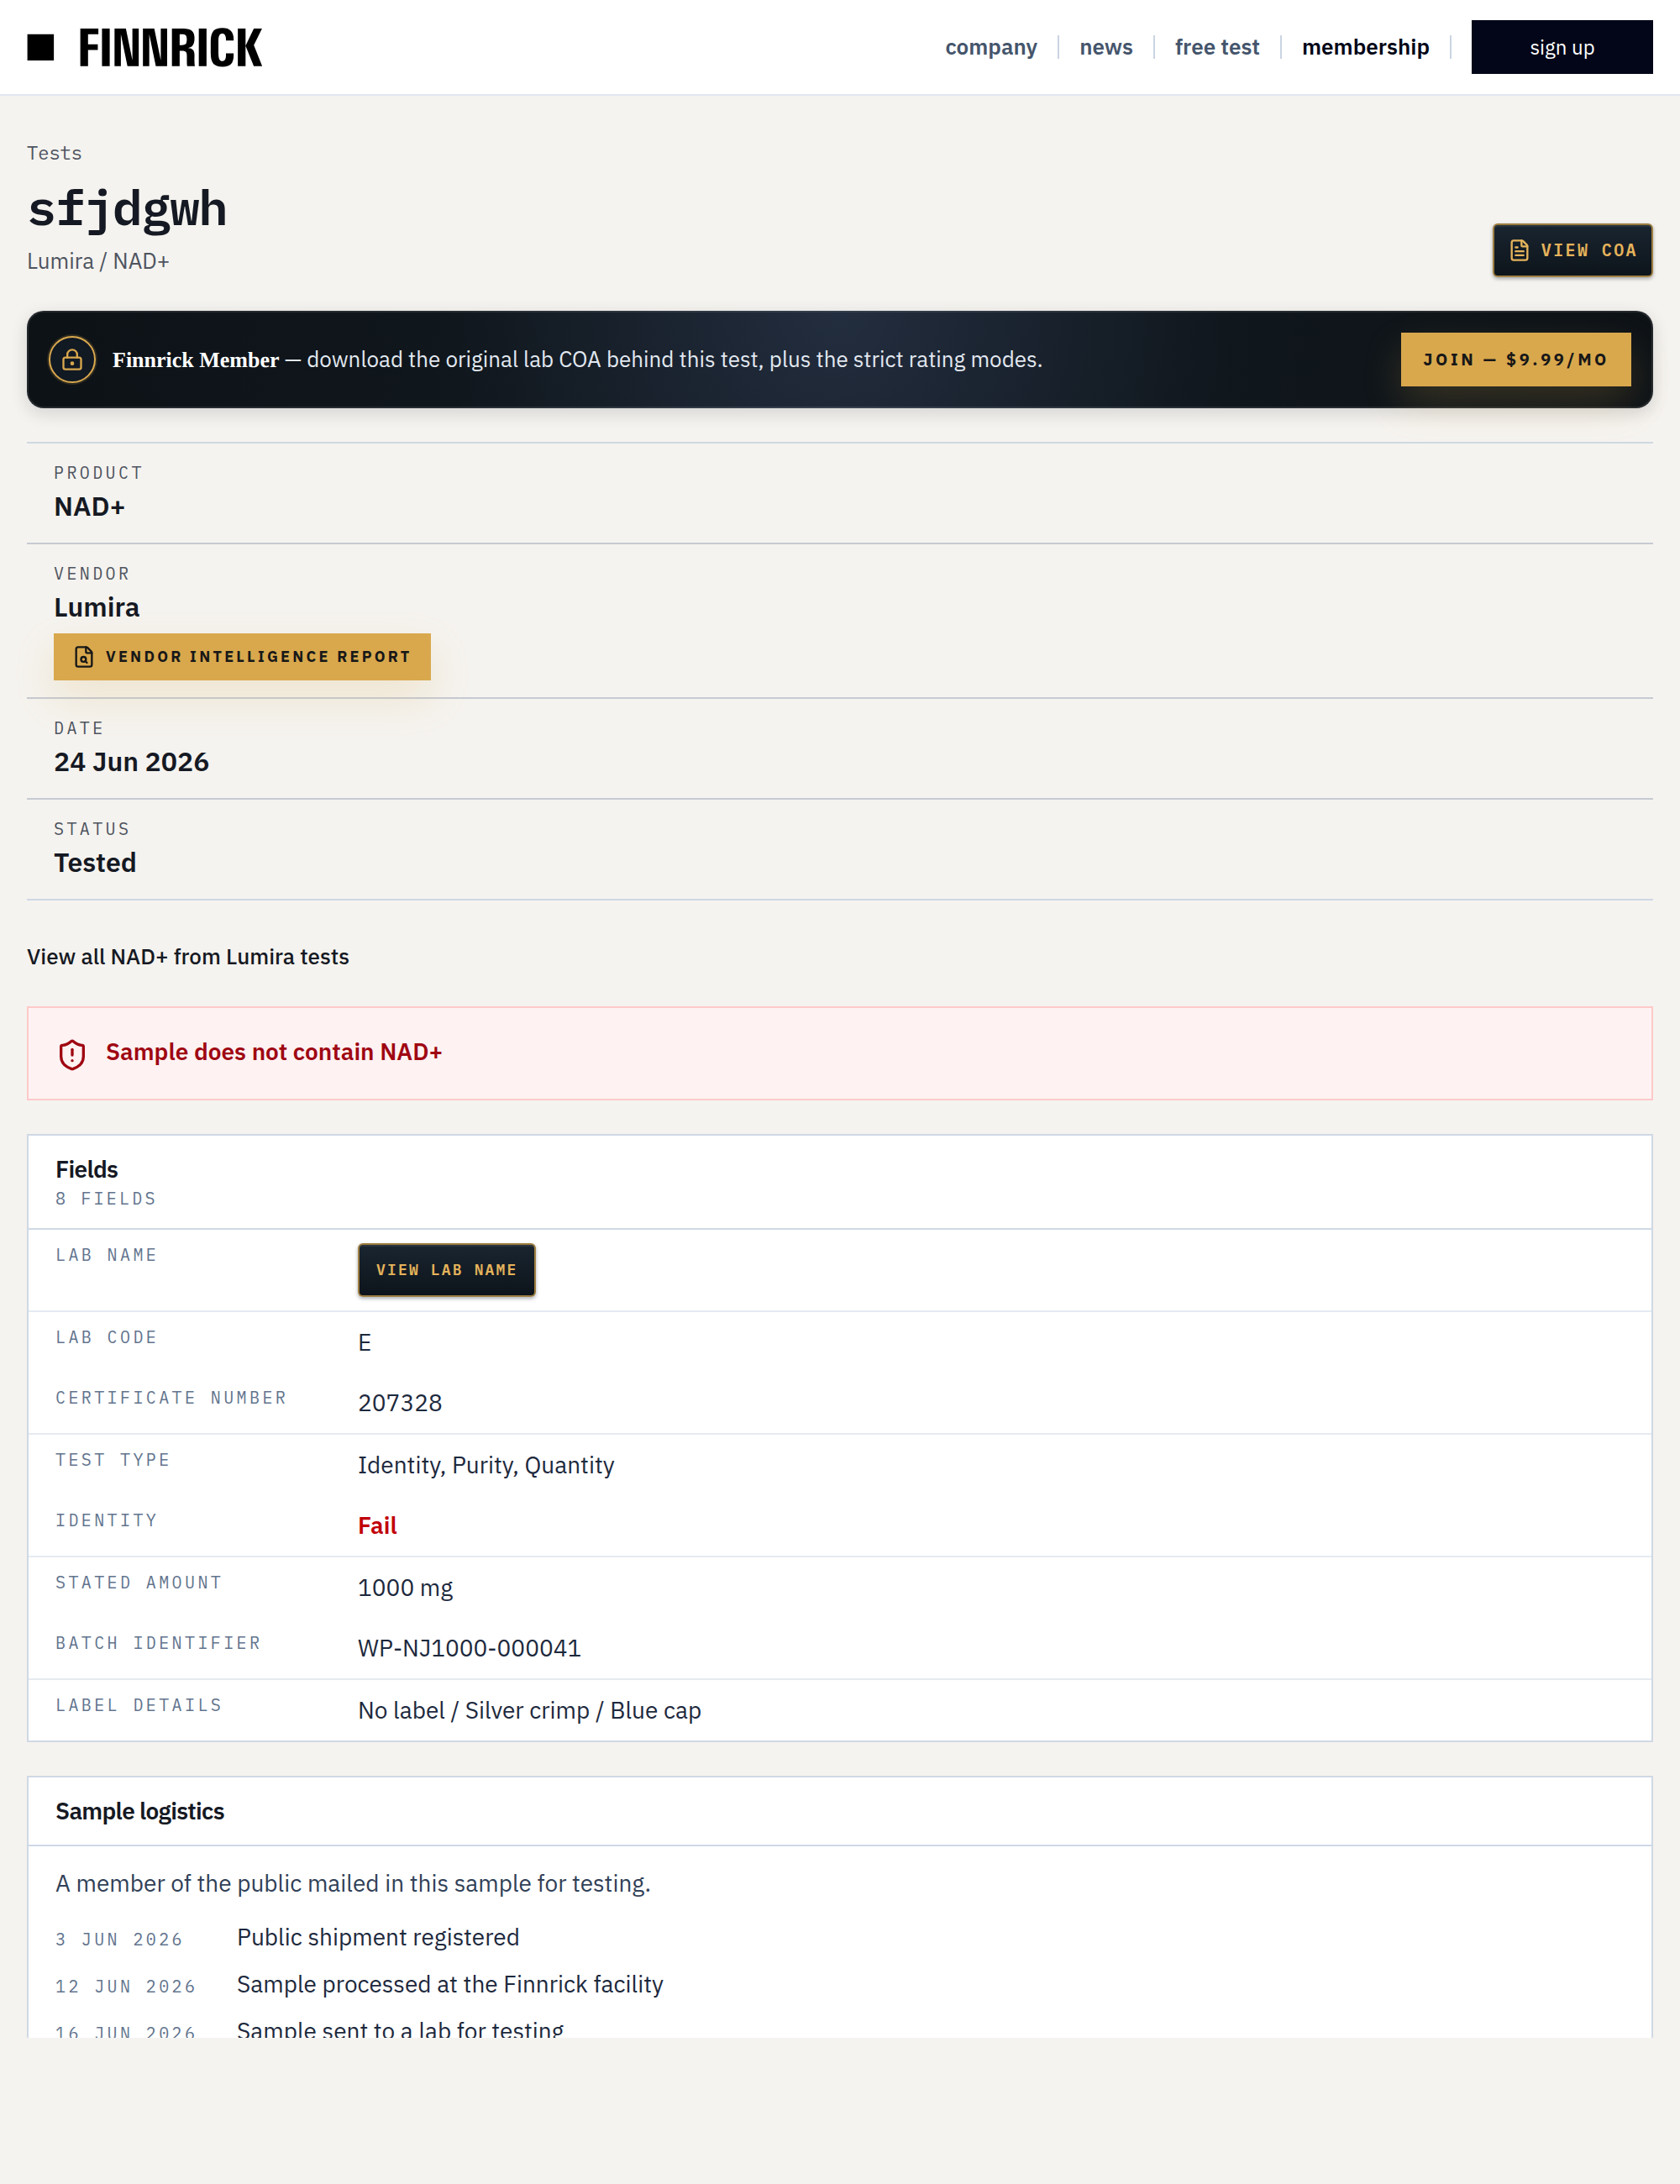Click the VIEW COA button
1680x2184 pixels.
click(1572, 250)
